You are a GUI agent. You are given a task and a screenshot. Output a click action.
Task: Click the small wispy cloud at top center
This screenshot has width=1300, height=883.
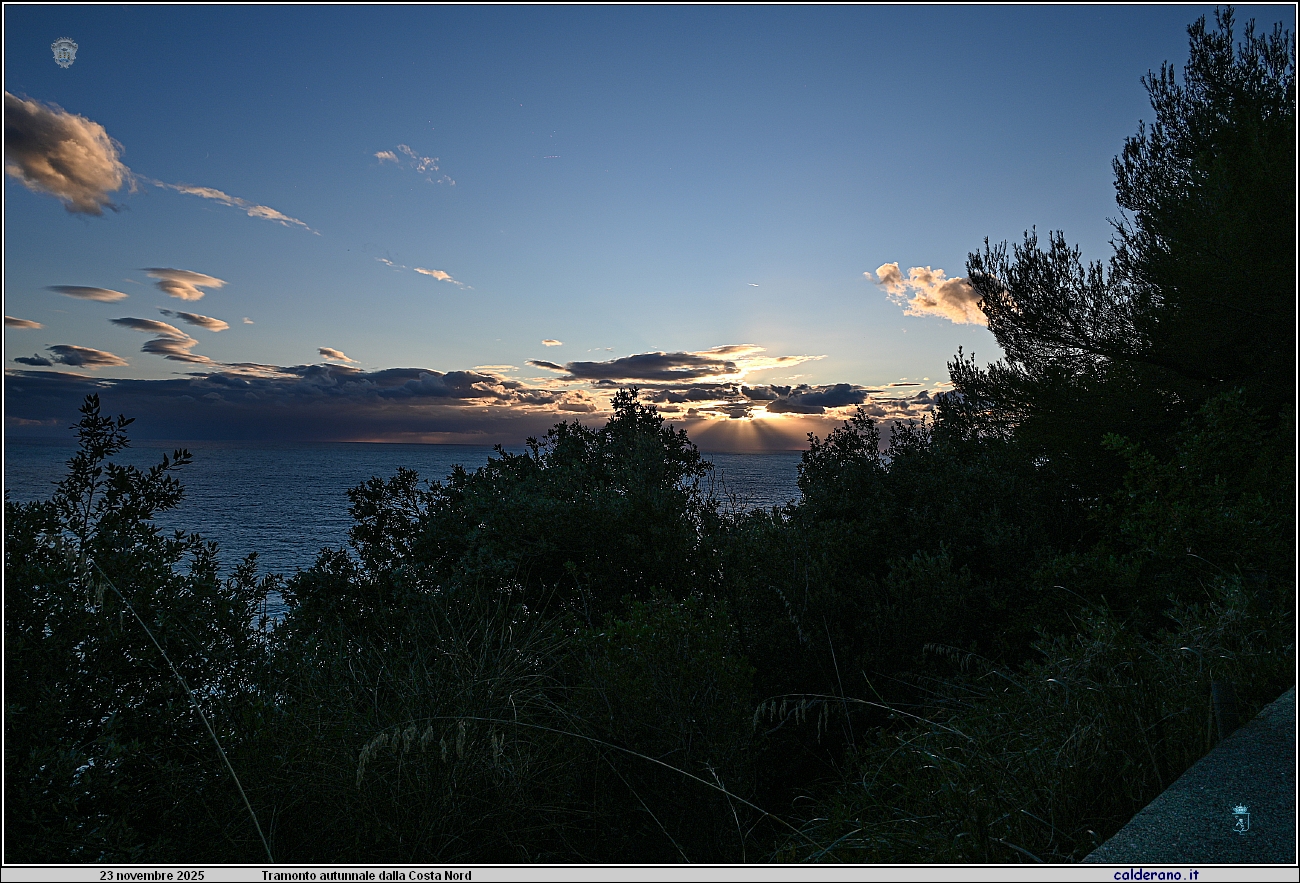click(x=415, y=162)
